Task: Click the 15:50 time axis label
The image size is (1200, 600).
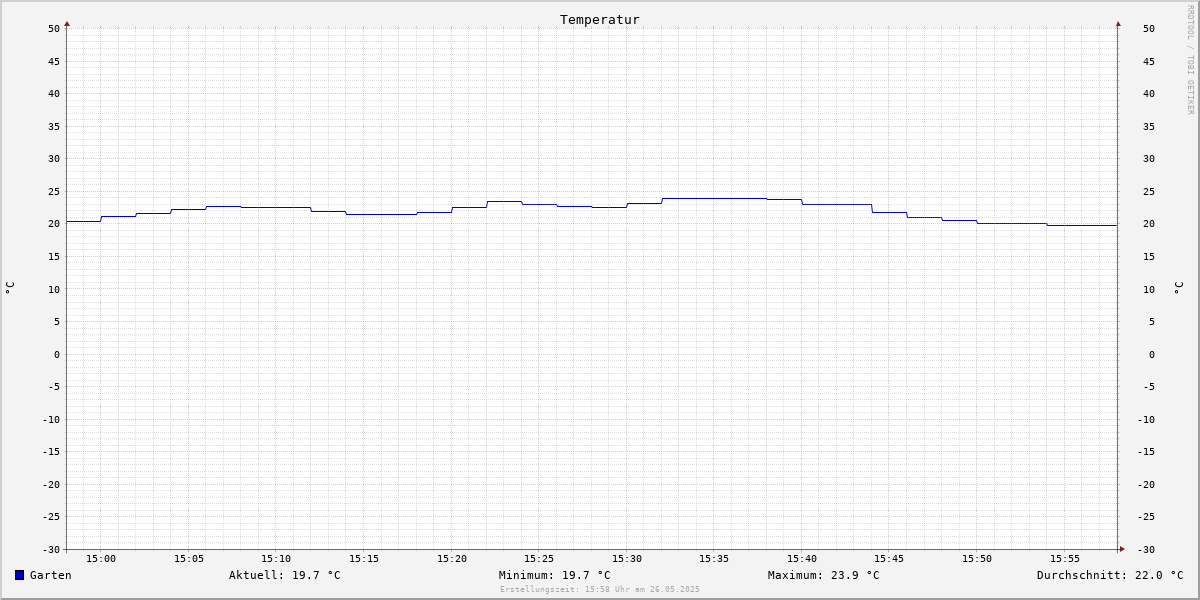Action: [x=977, y=559]
